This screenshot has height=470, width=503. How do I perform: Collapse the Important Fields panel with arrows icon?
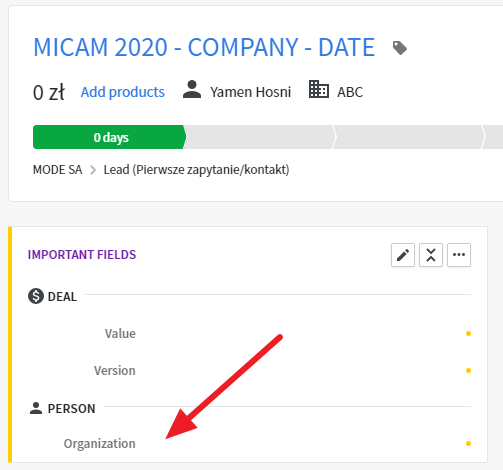(431, 255)
